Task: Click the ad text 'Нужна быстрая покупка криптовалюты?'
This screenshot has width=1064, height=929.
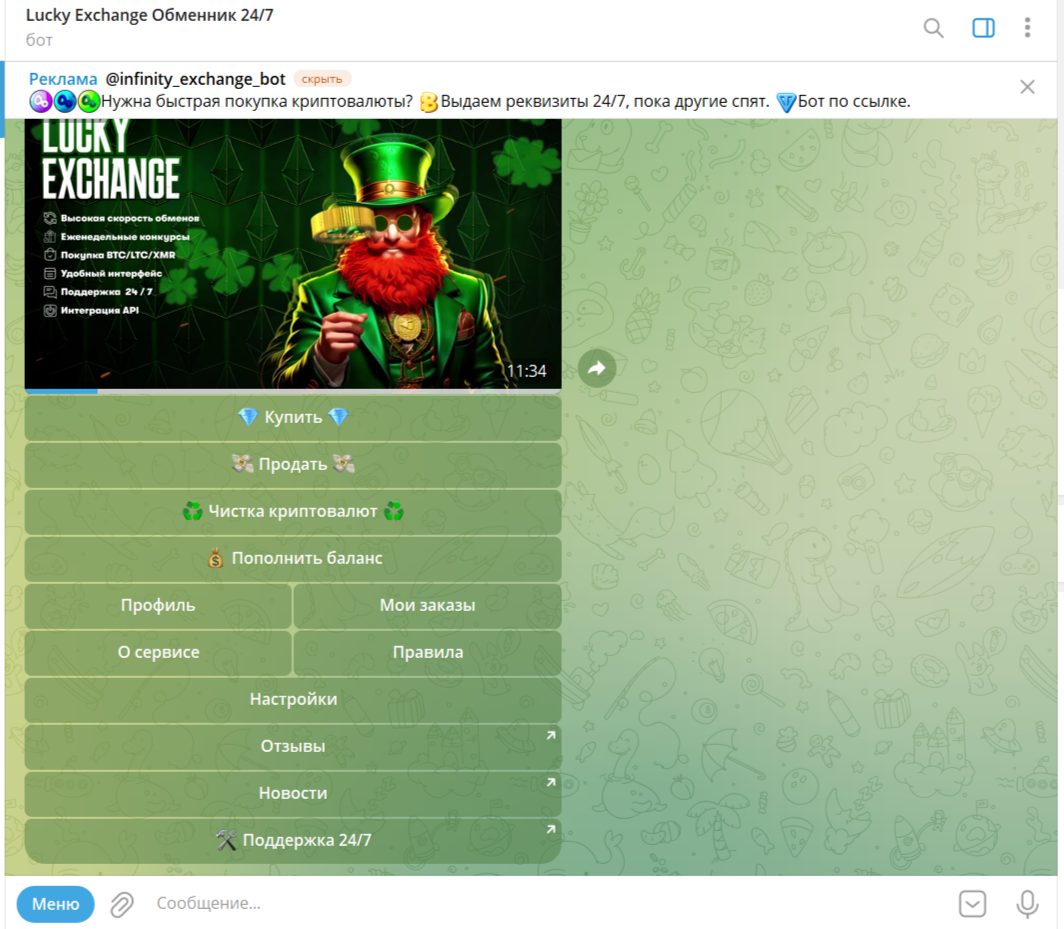Action: click(x=256, y=102)
